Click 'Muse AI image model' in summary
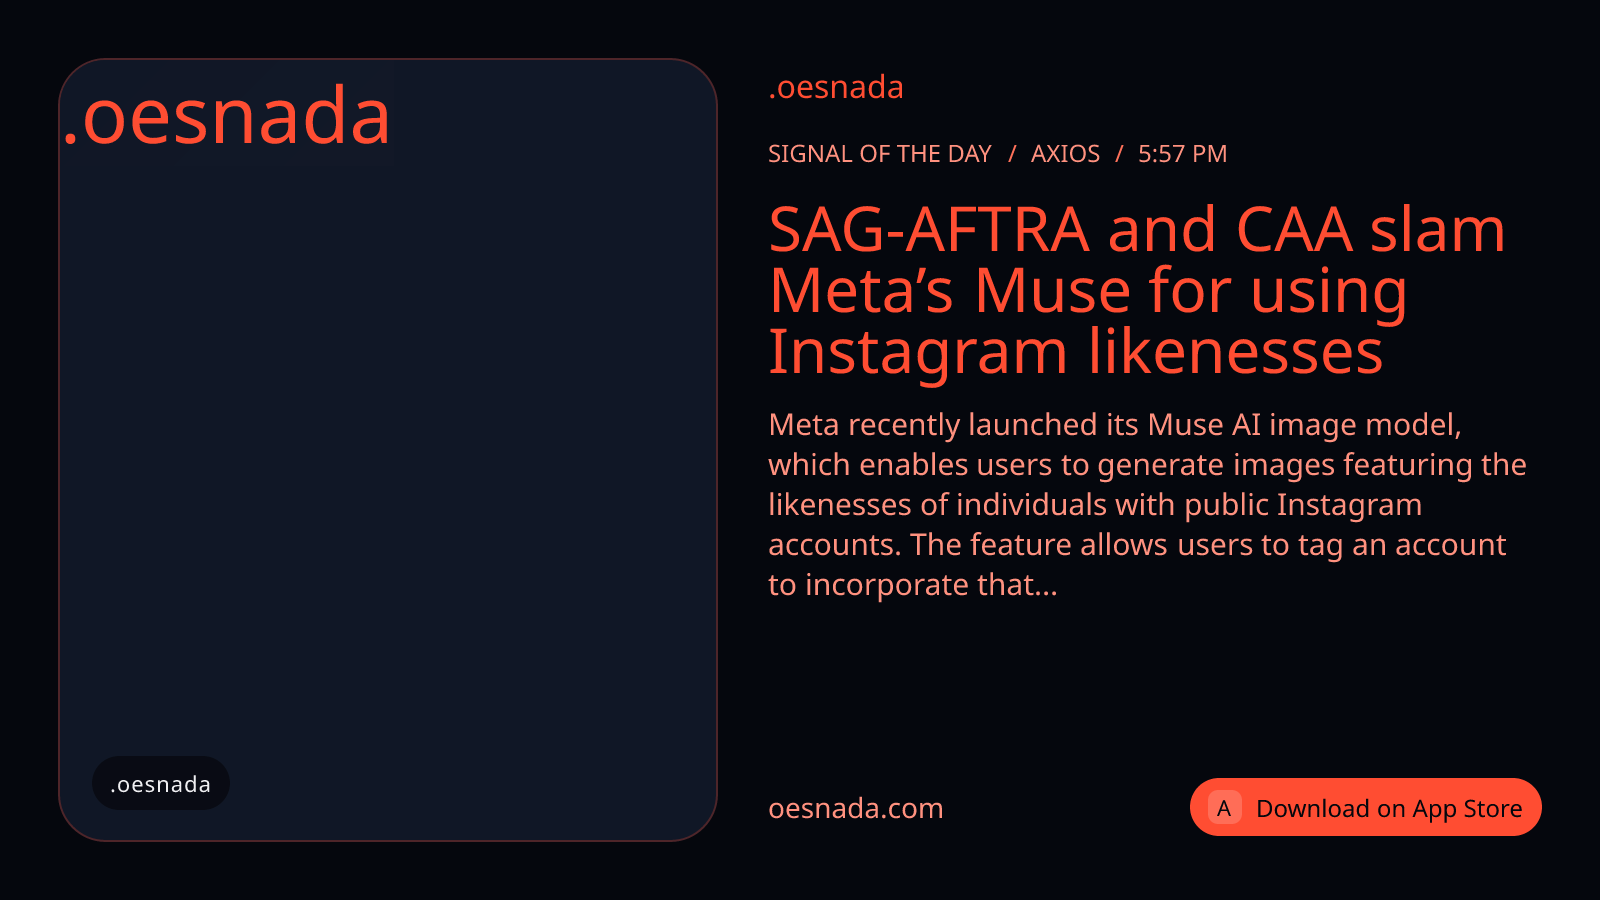 pos(1304,425)
